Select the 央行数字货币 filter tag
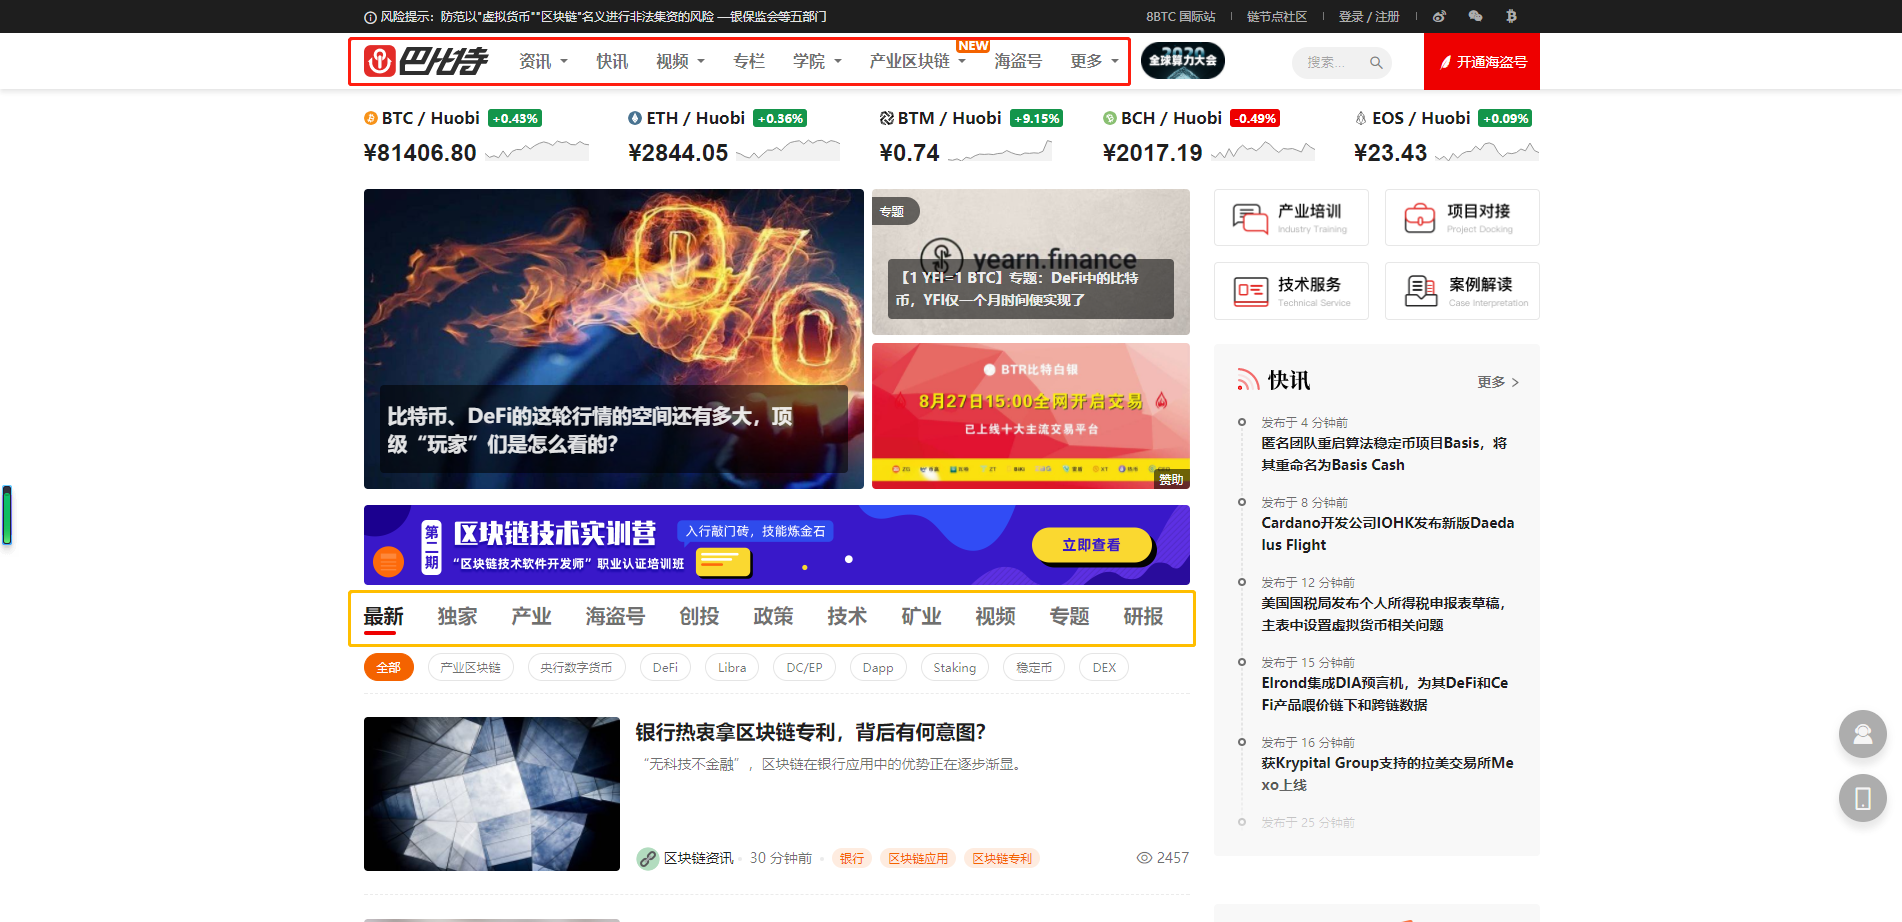Screen dimensions: 1902x922 (x=576, y=667)
